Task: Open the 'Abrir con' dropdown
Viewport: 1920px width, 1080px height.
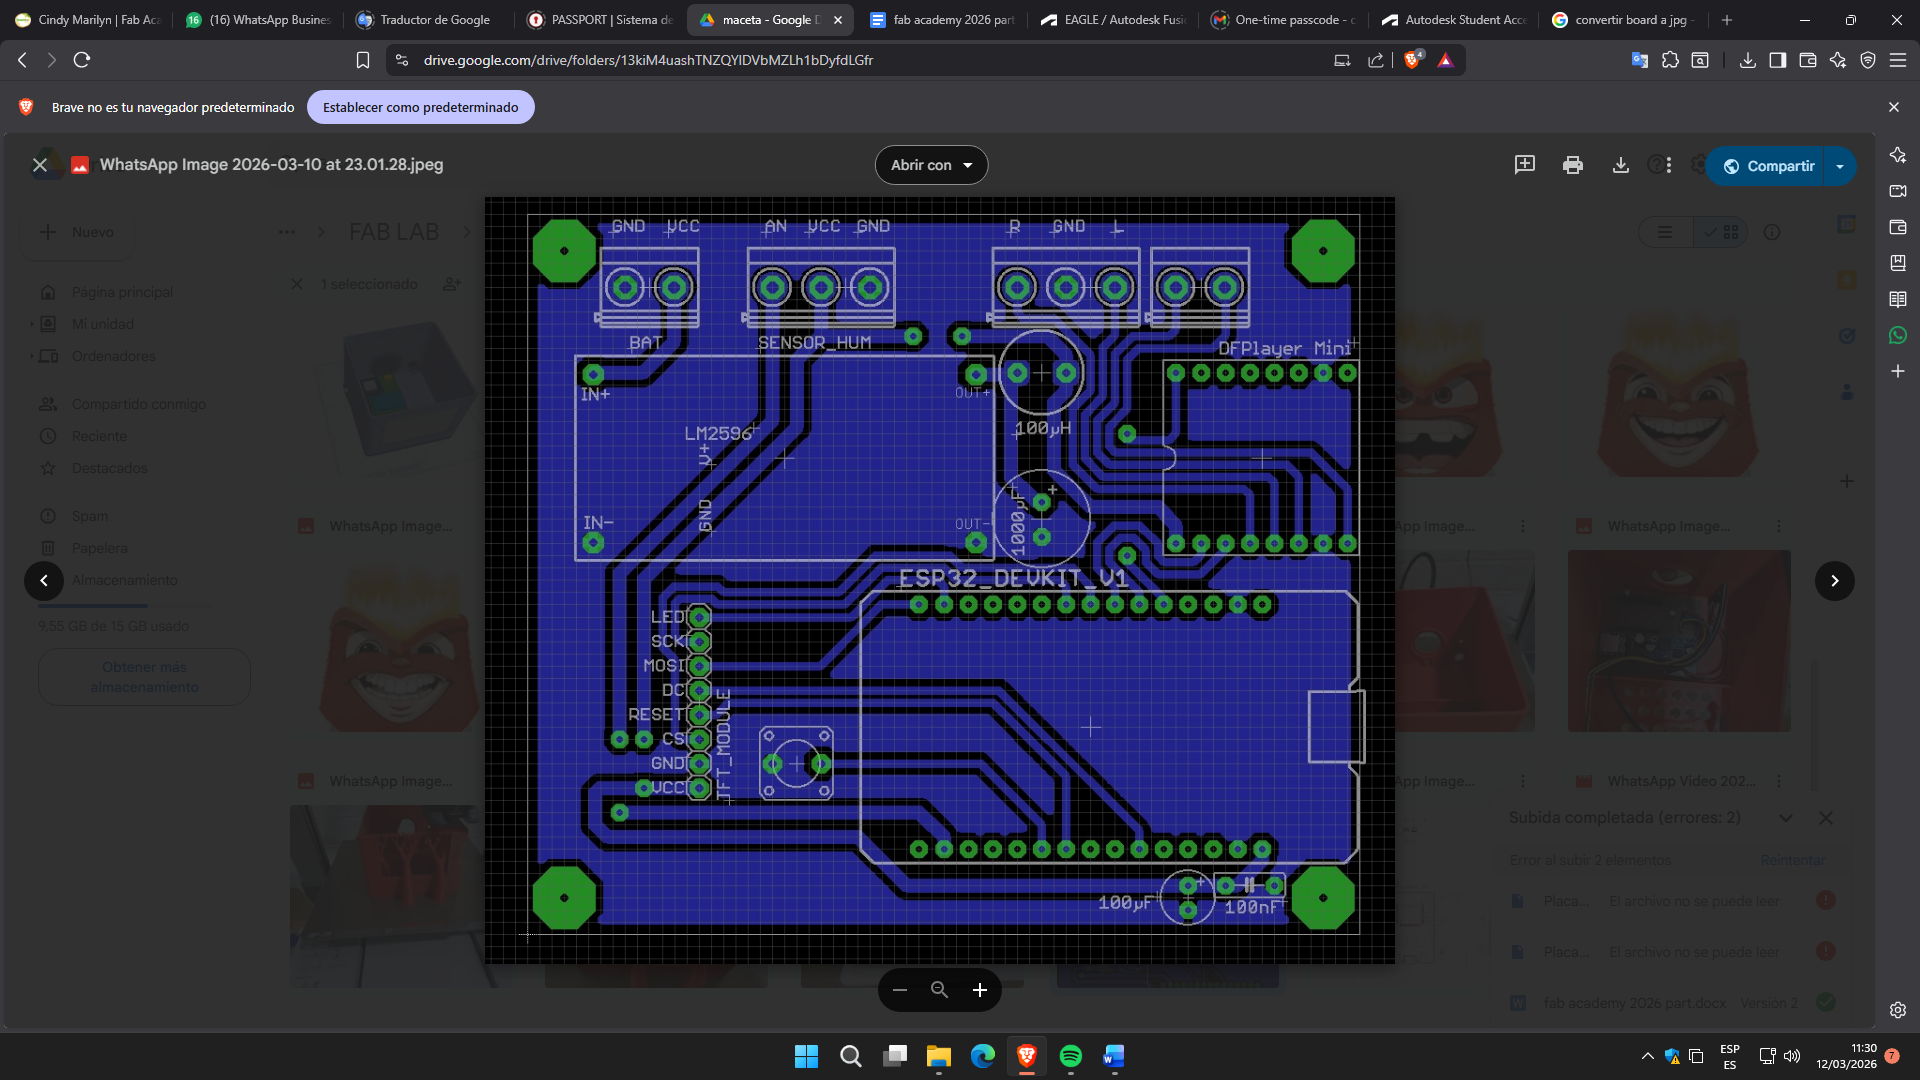Action: point(931,165)
